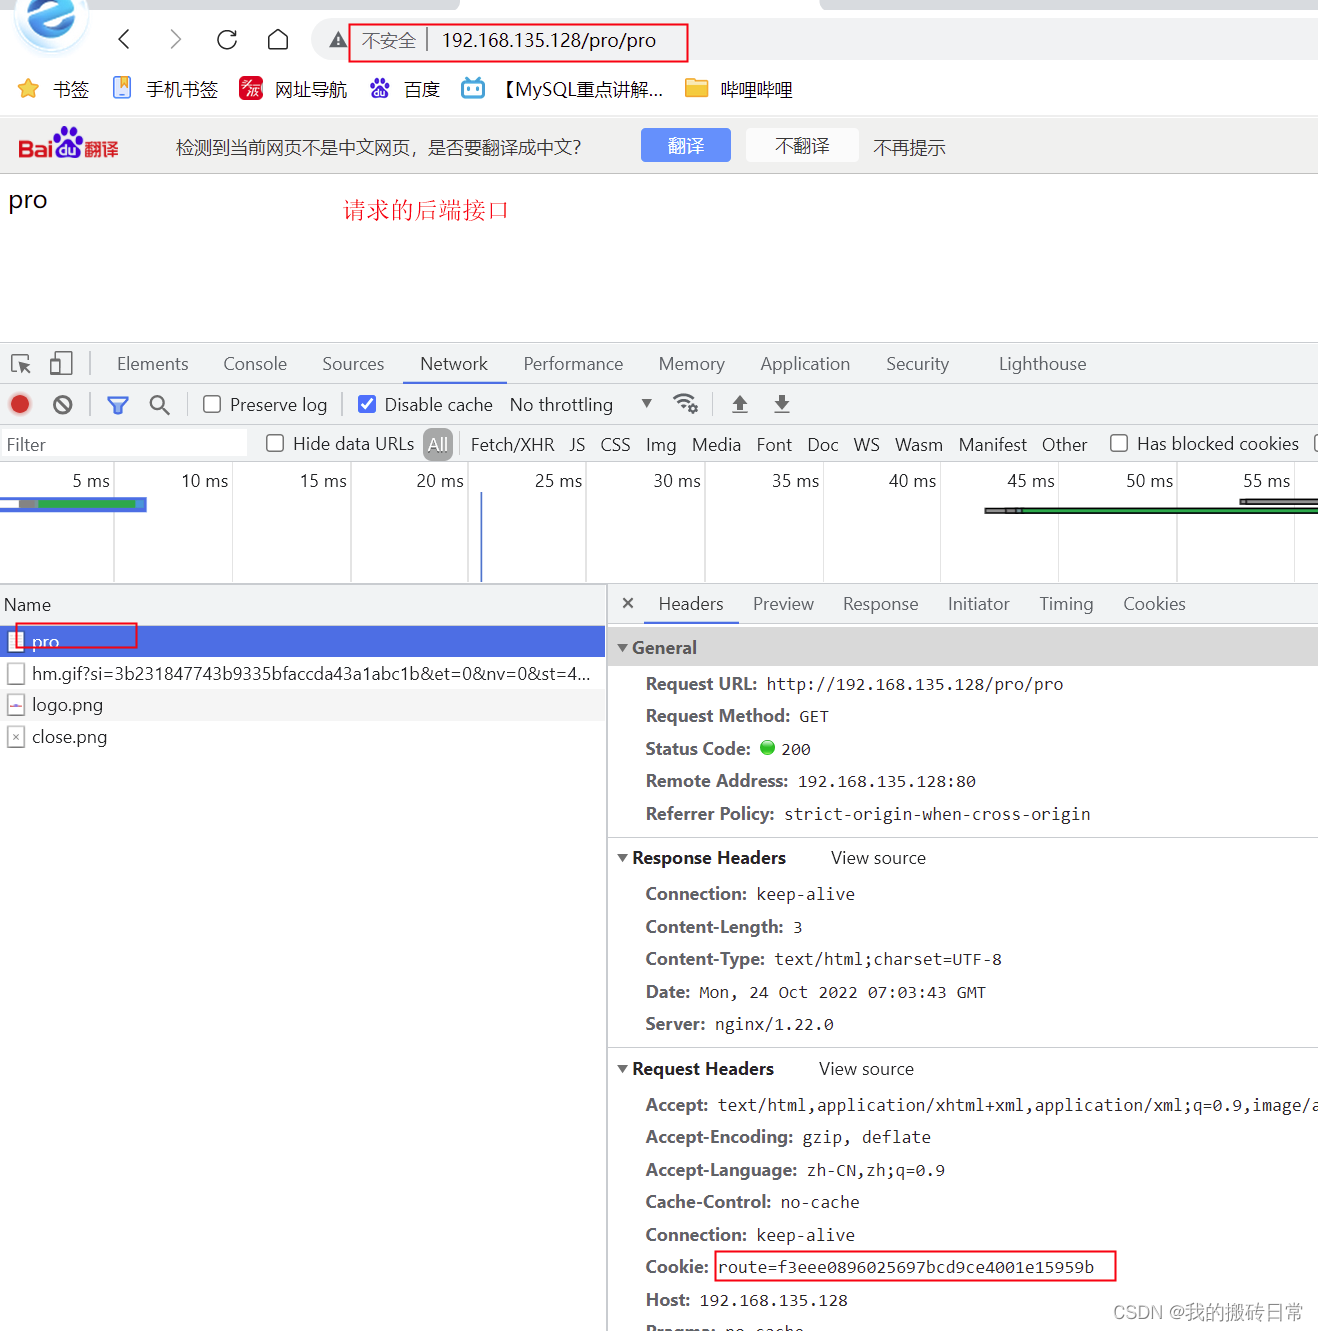Check Hide data URLs
Screen dimensions: 1318x1331
click(274, 443)
